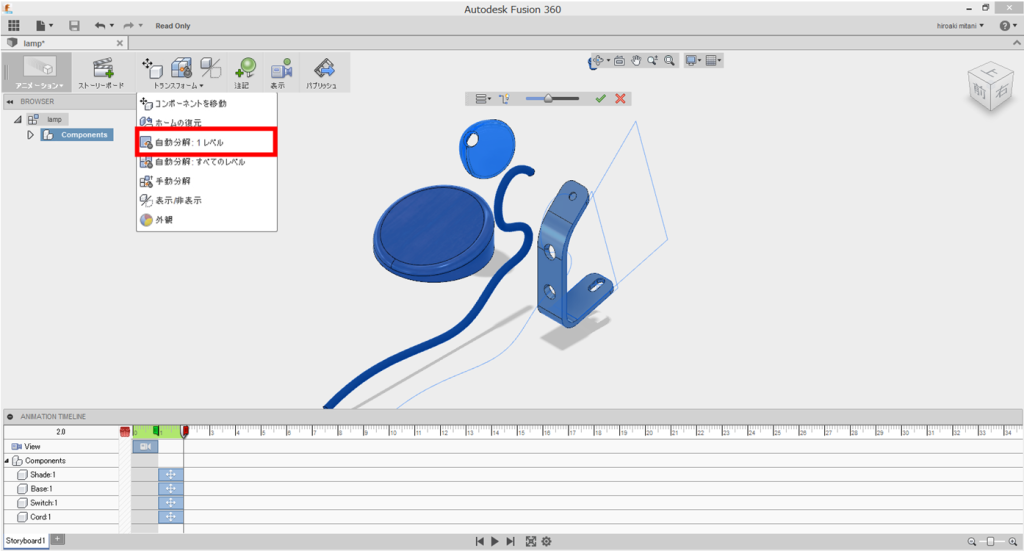Select the View row in the timeline
1024x551 pixels.
pos(61,447)
